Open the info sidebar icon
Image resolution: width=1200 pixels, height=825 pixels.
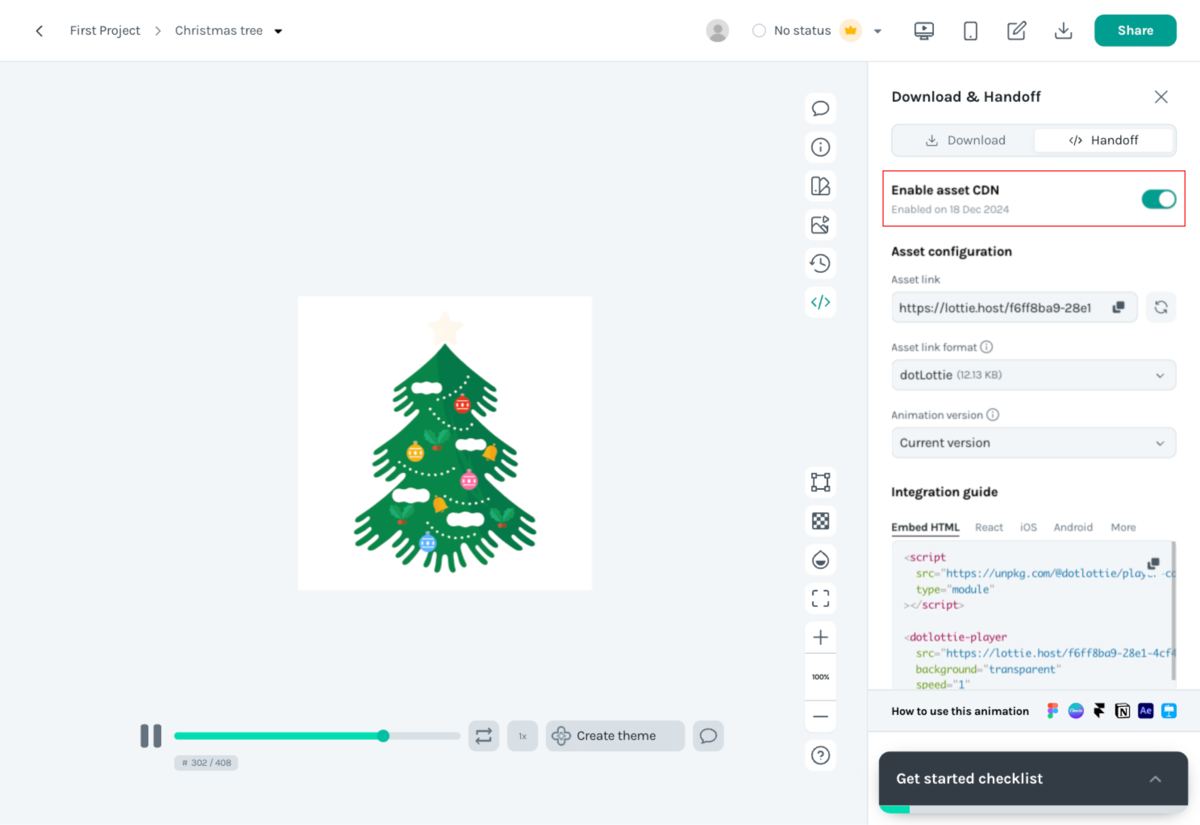pos(820,147)
